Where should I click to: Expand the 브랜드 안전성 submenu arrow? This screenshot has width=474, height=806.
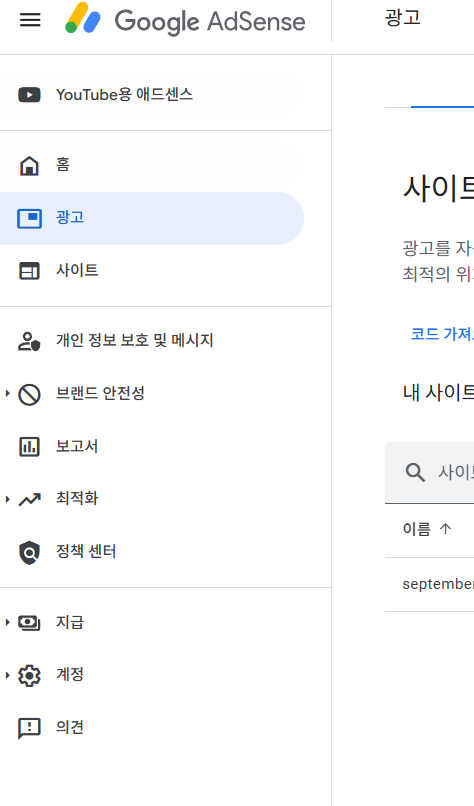7,394
